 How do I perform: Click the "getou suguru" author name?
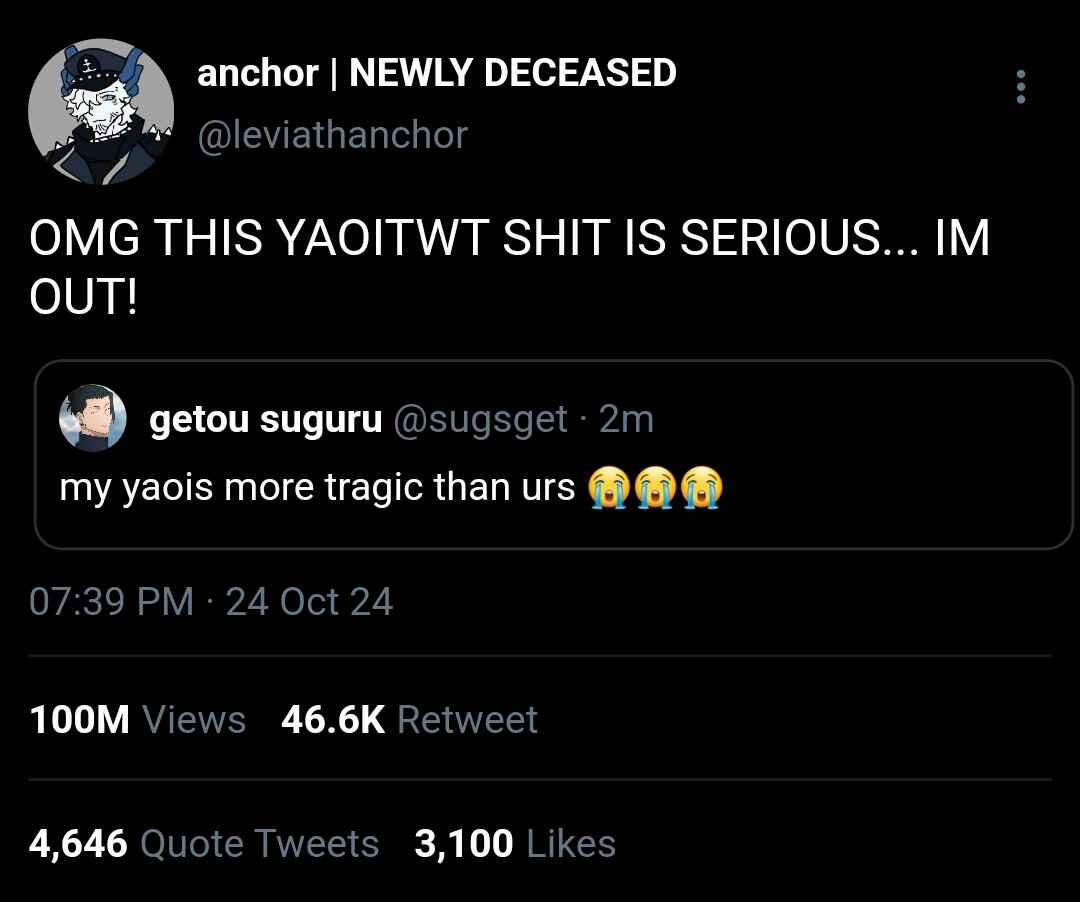265,420
